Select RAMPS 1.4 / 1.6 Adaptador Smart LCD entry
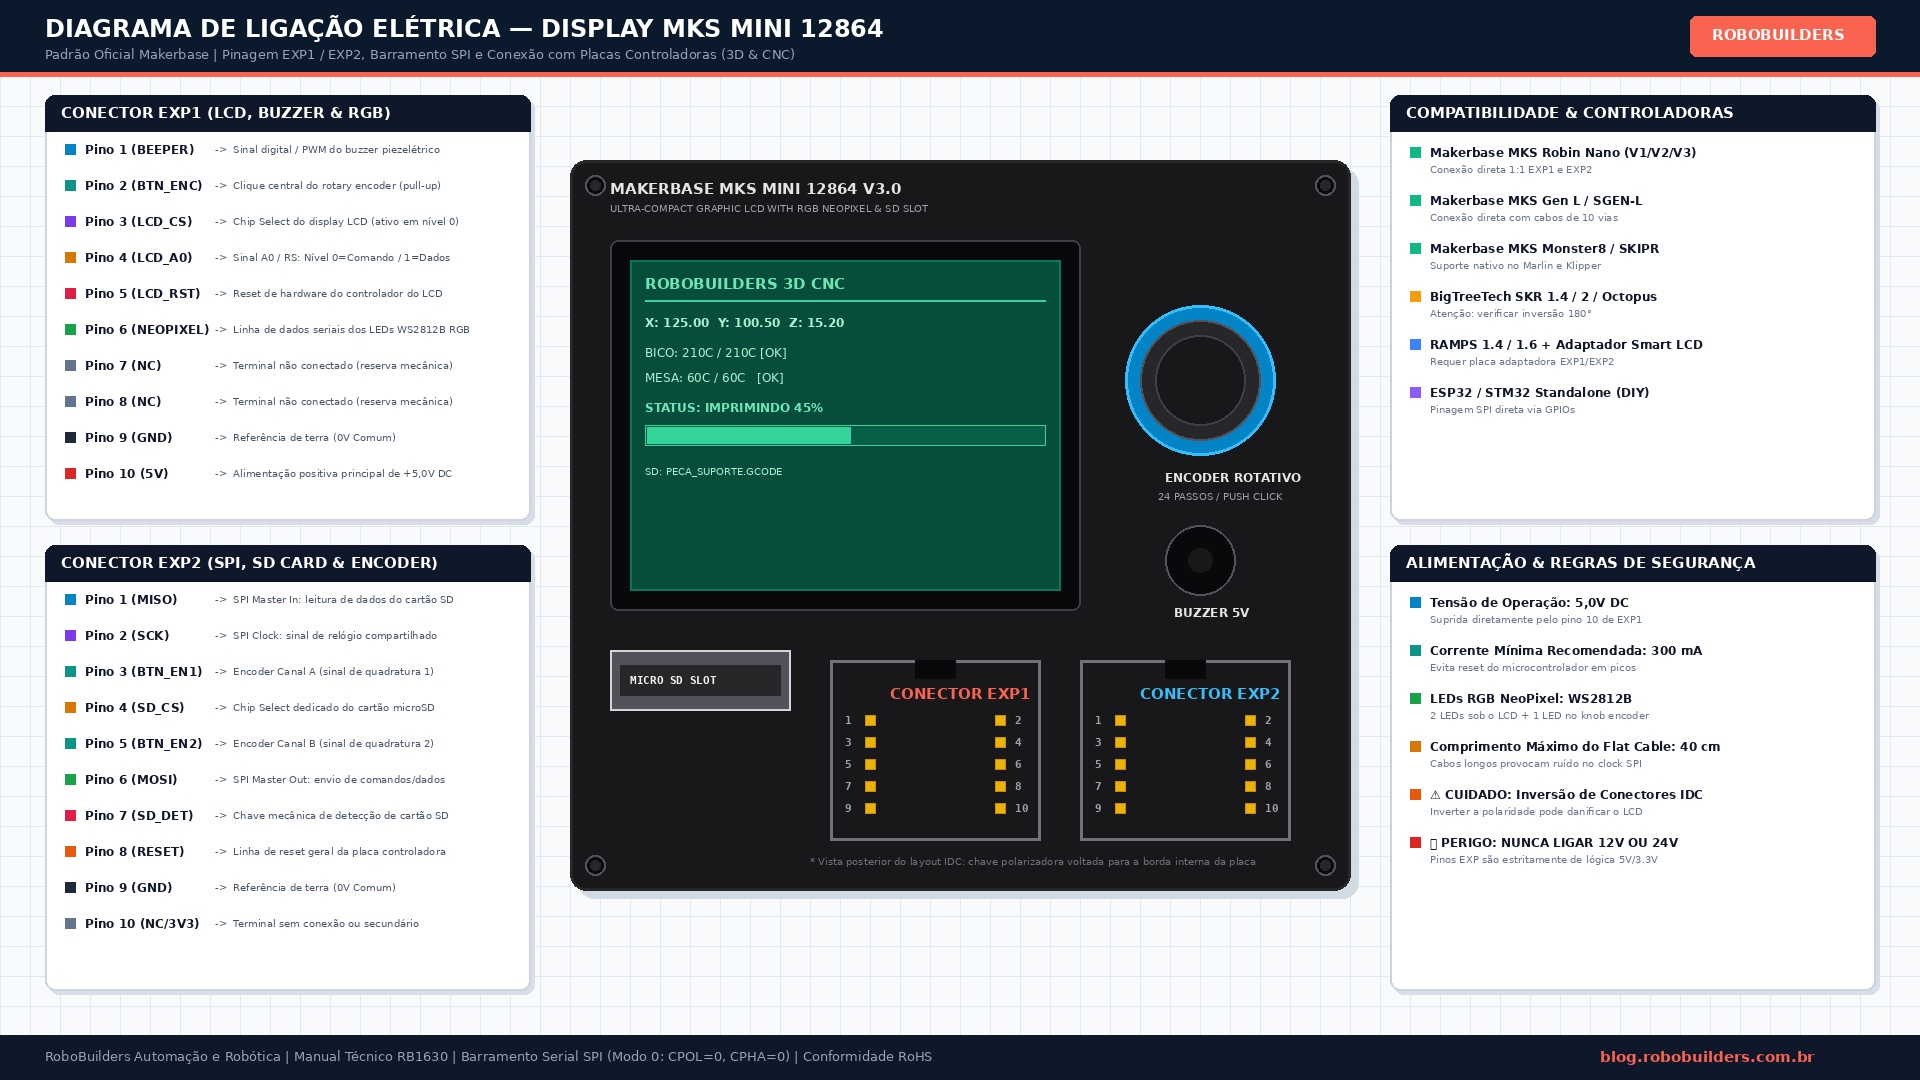Screen dimensions: 1920x1080 pos(1566,345)
